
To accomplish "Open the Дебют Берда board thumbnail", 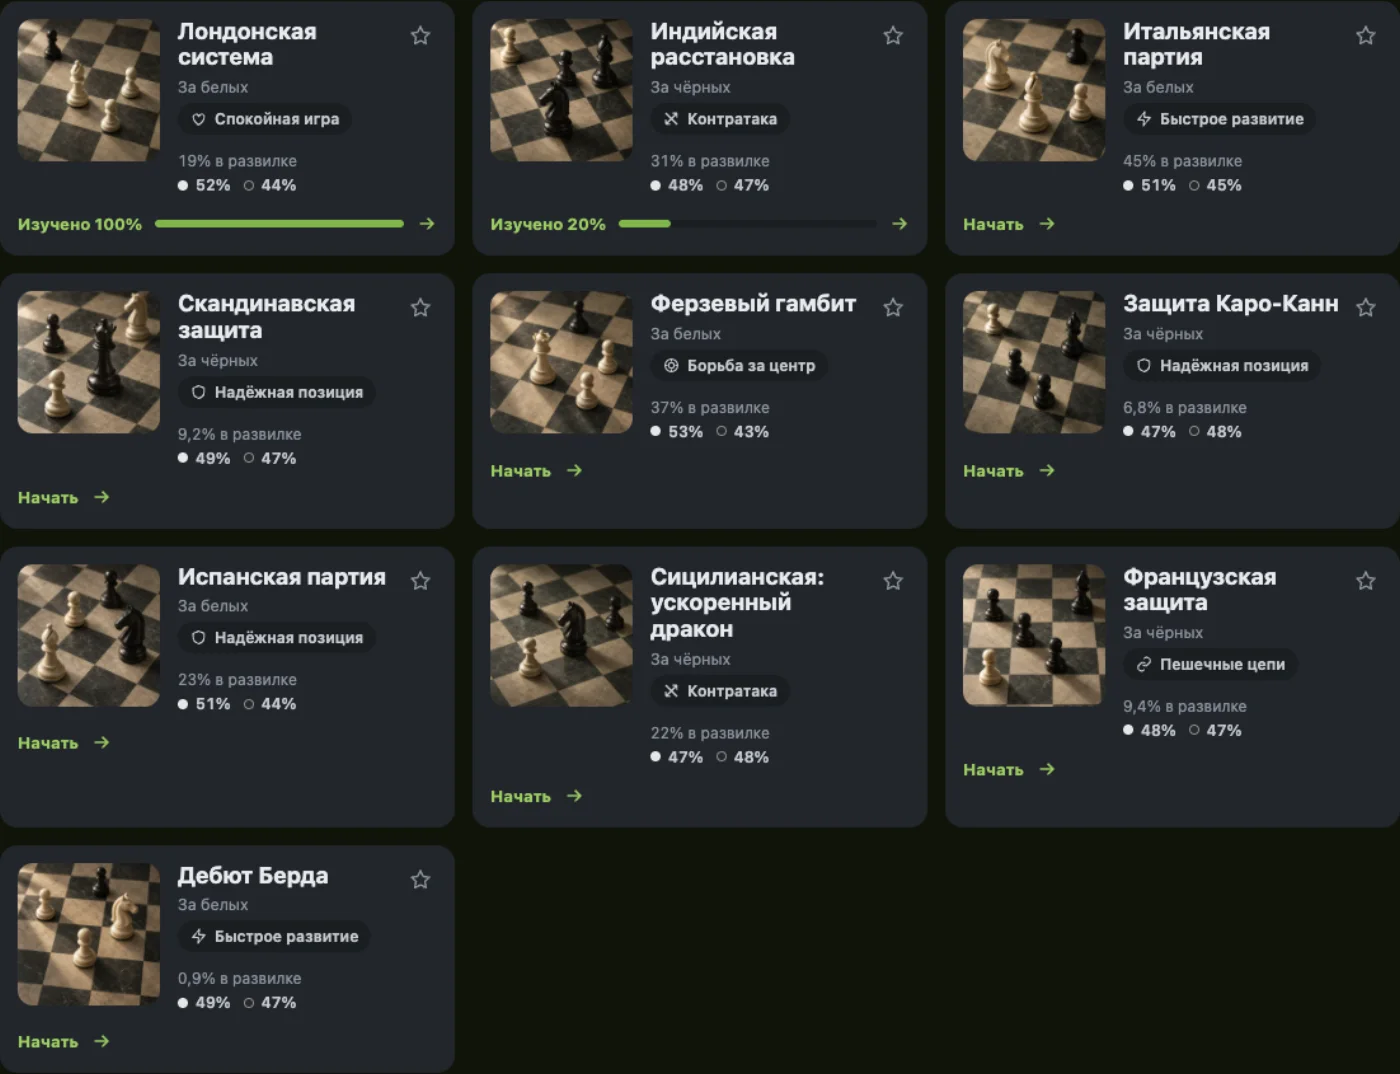I will click(x=89, y=934).
